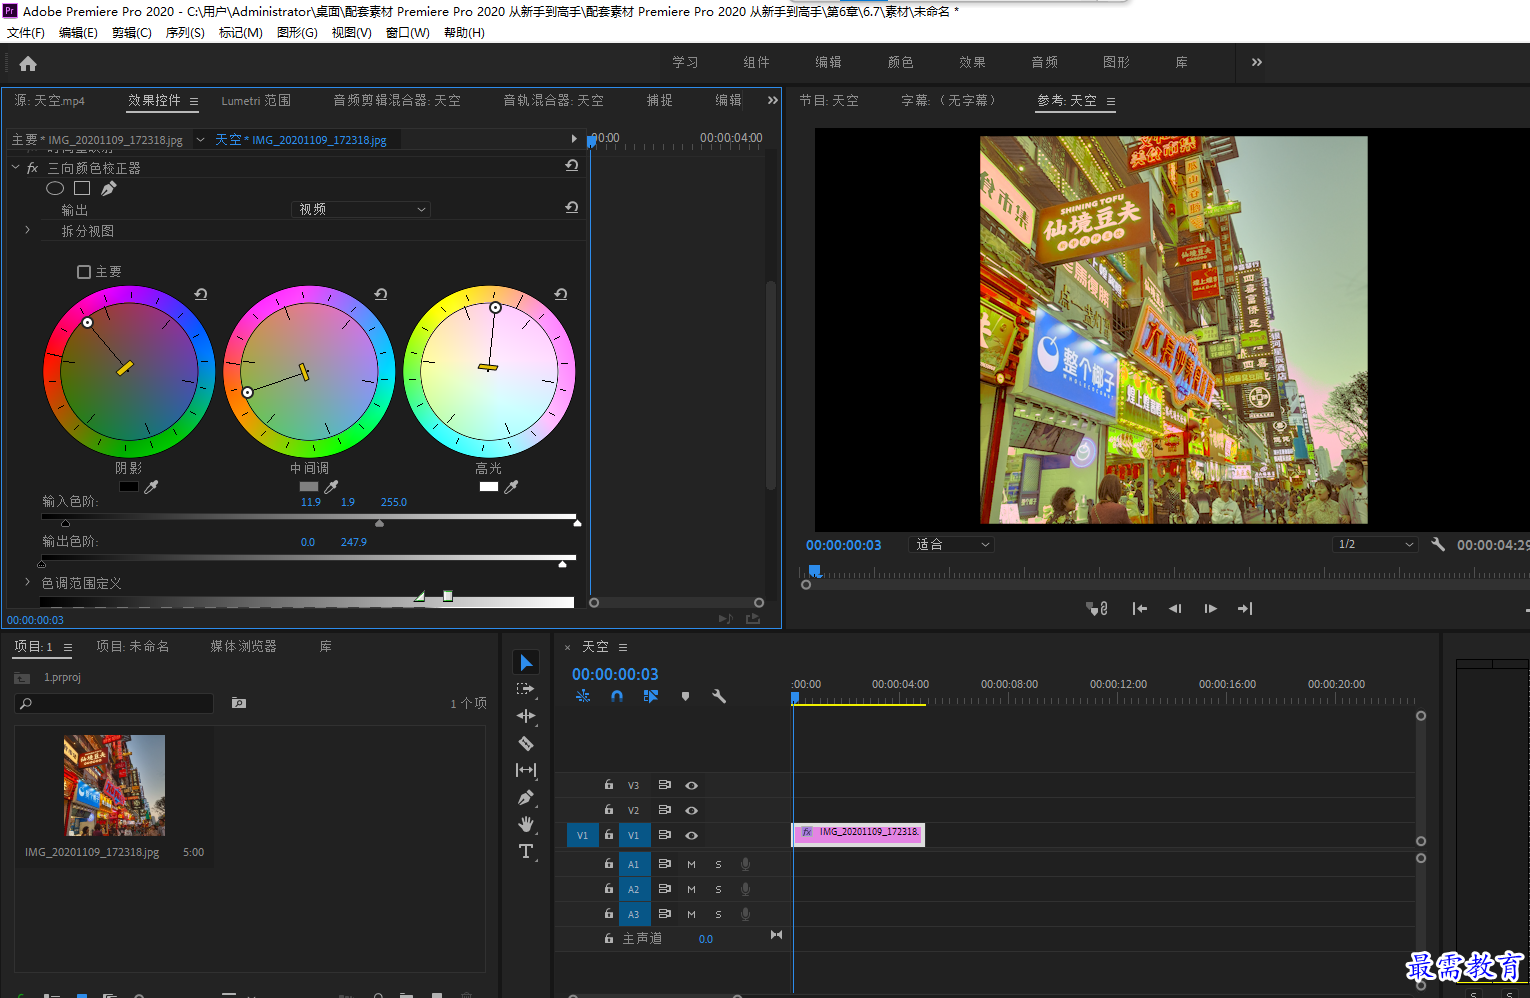Viewport: 1530px width, 998px height.
Task: Open the Fit zoom level dropdown
Action: pos(952,544)
